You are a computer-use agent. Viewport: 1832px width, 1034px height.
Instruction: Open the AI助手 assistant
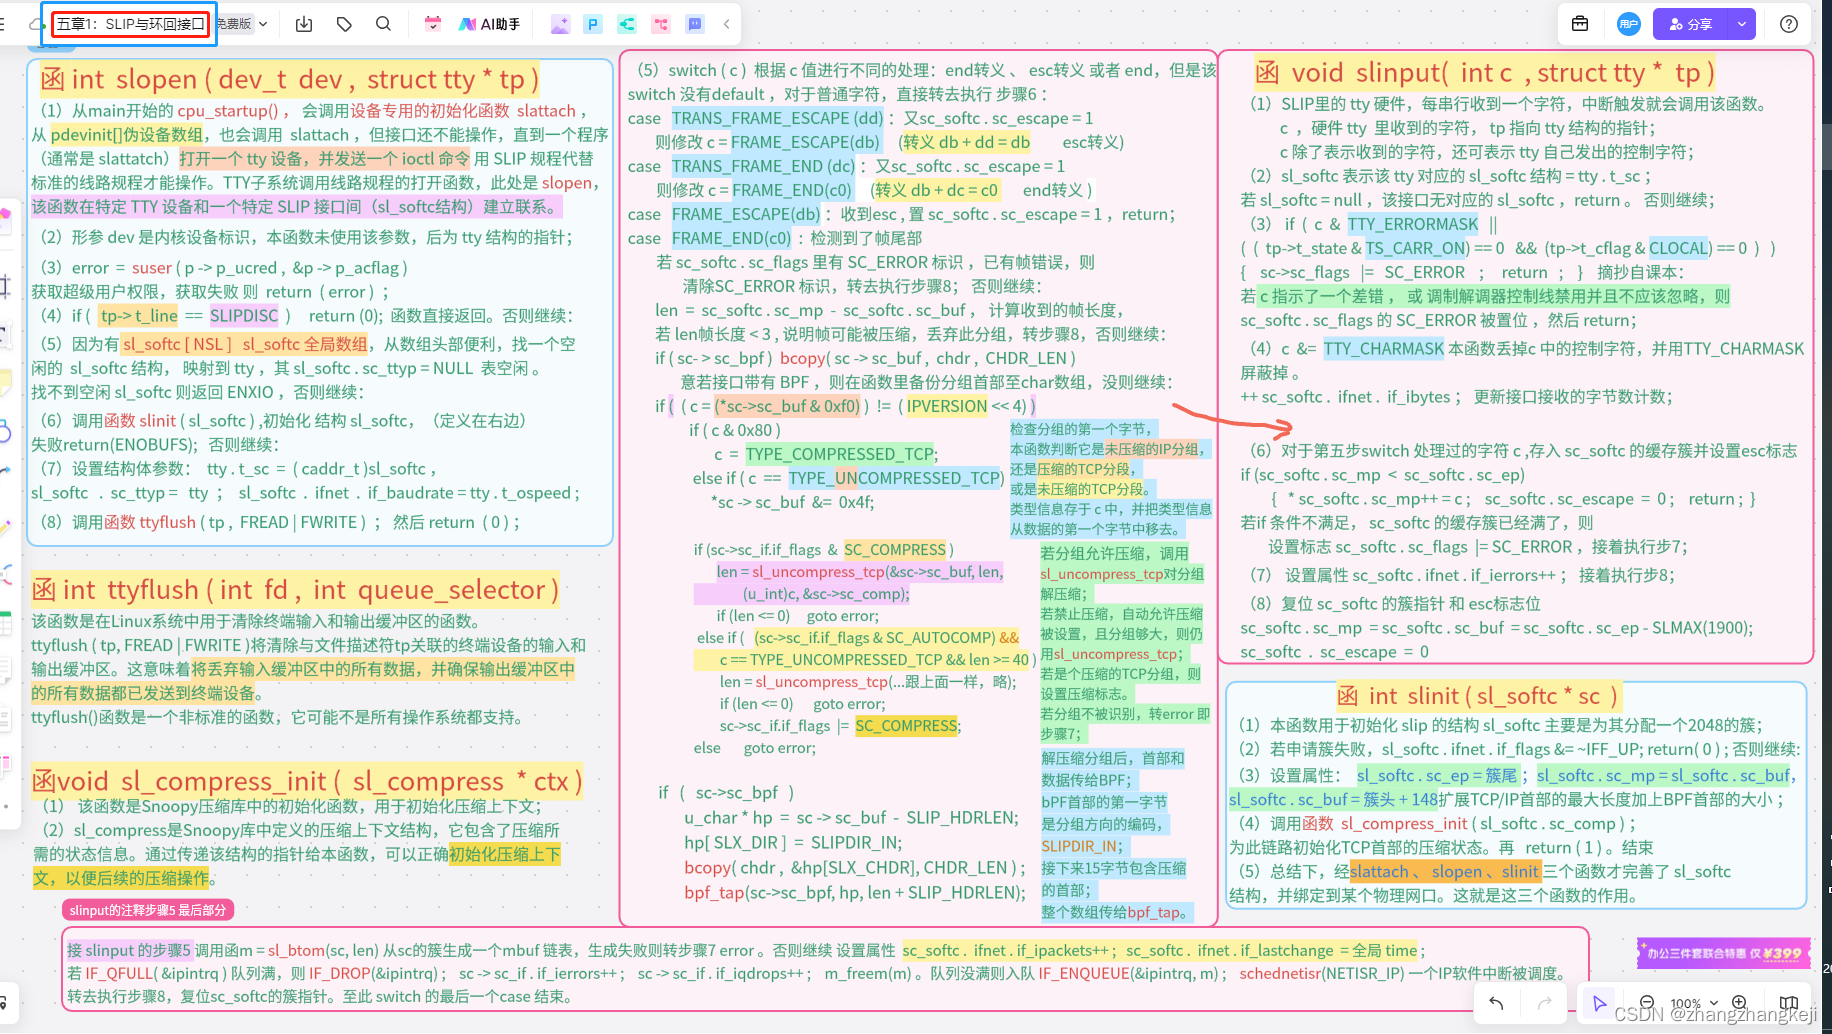(x=489, y=24)
